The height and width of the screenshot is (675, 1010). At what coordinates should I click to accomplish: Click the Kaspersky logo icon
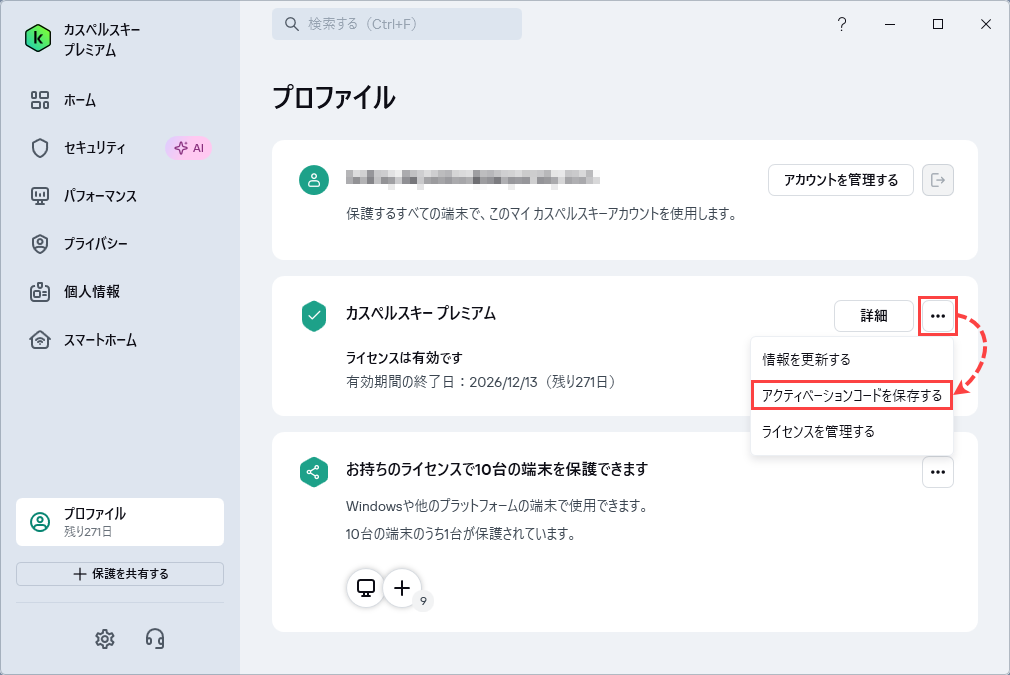tap(38, 39)
